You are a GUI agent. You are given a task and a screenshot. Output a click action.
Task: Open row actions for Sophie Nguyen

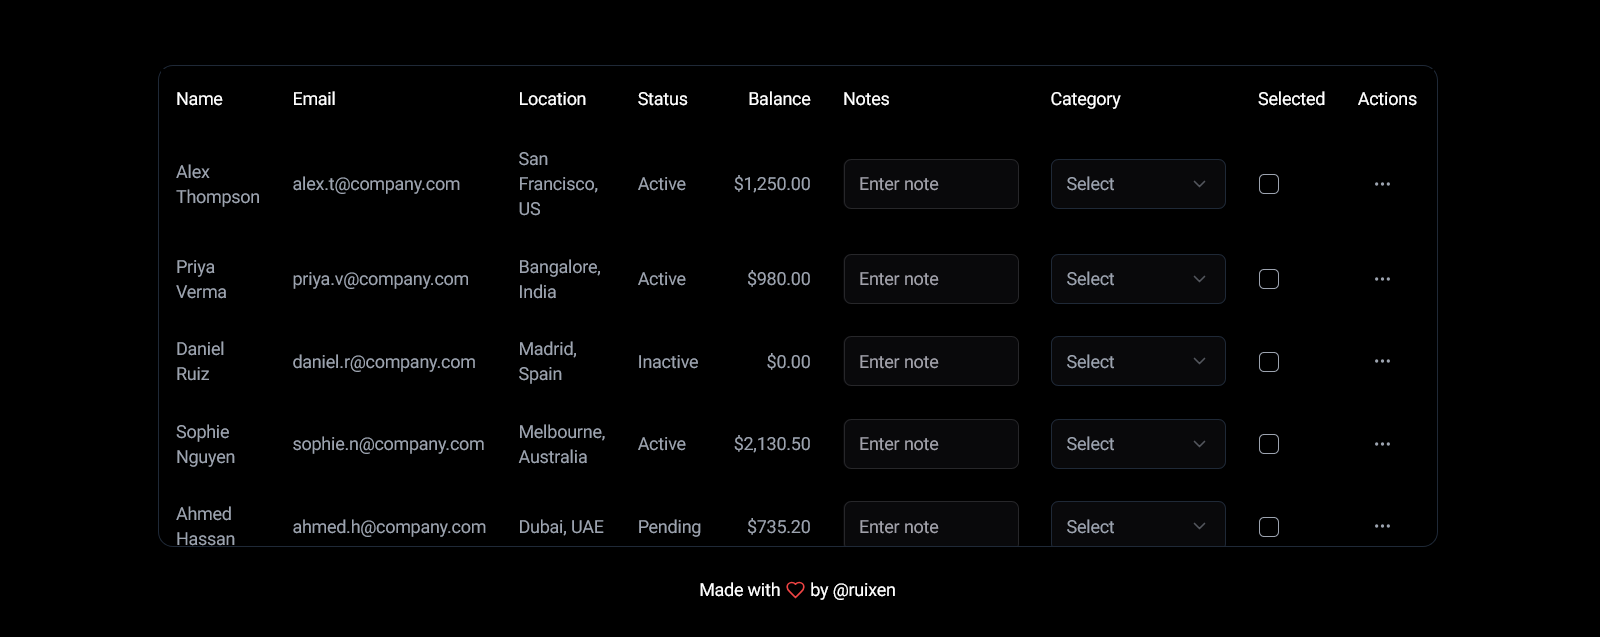tap(1382, 444)
